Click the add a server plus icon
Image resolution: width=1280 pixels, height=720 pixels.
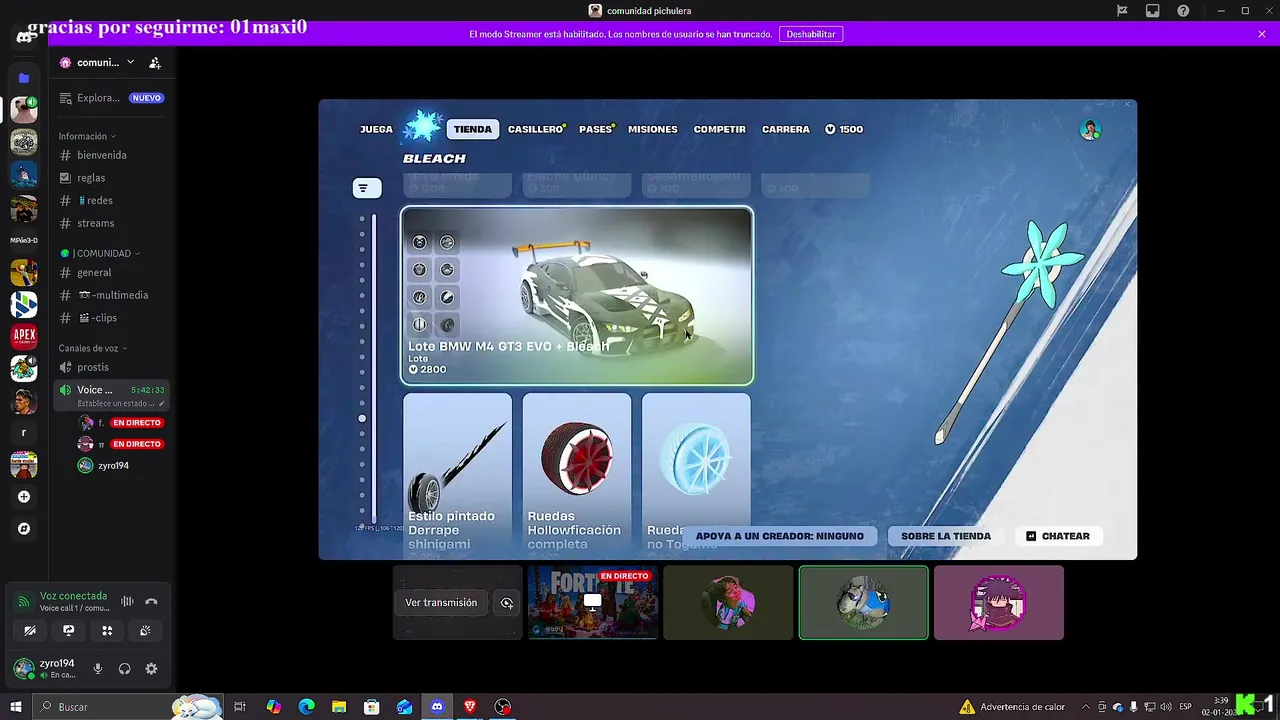pos(24,497)
